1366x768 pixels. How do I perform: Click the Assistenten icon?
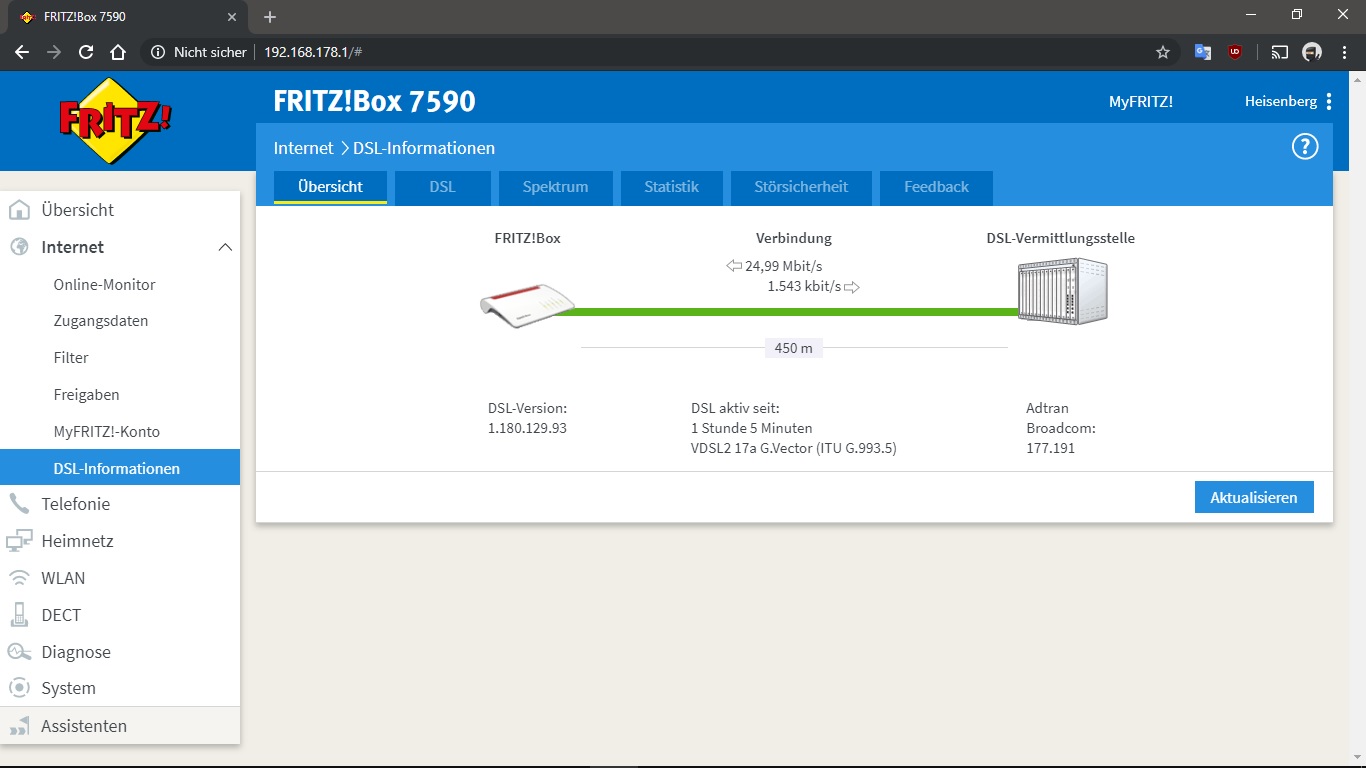18,726
